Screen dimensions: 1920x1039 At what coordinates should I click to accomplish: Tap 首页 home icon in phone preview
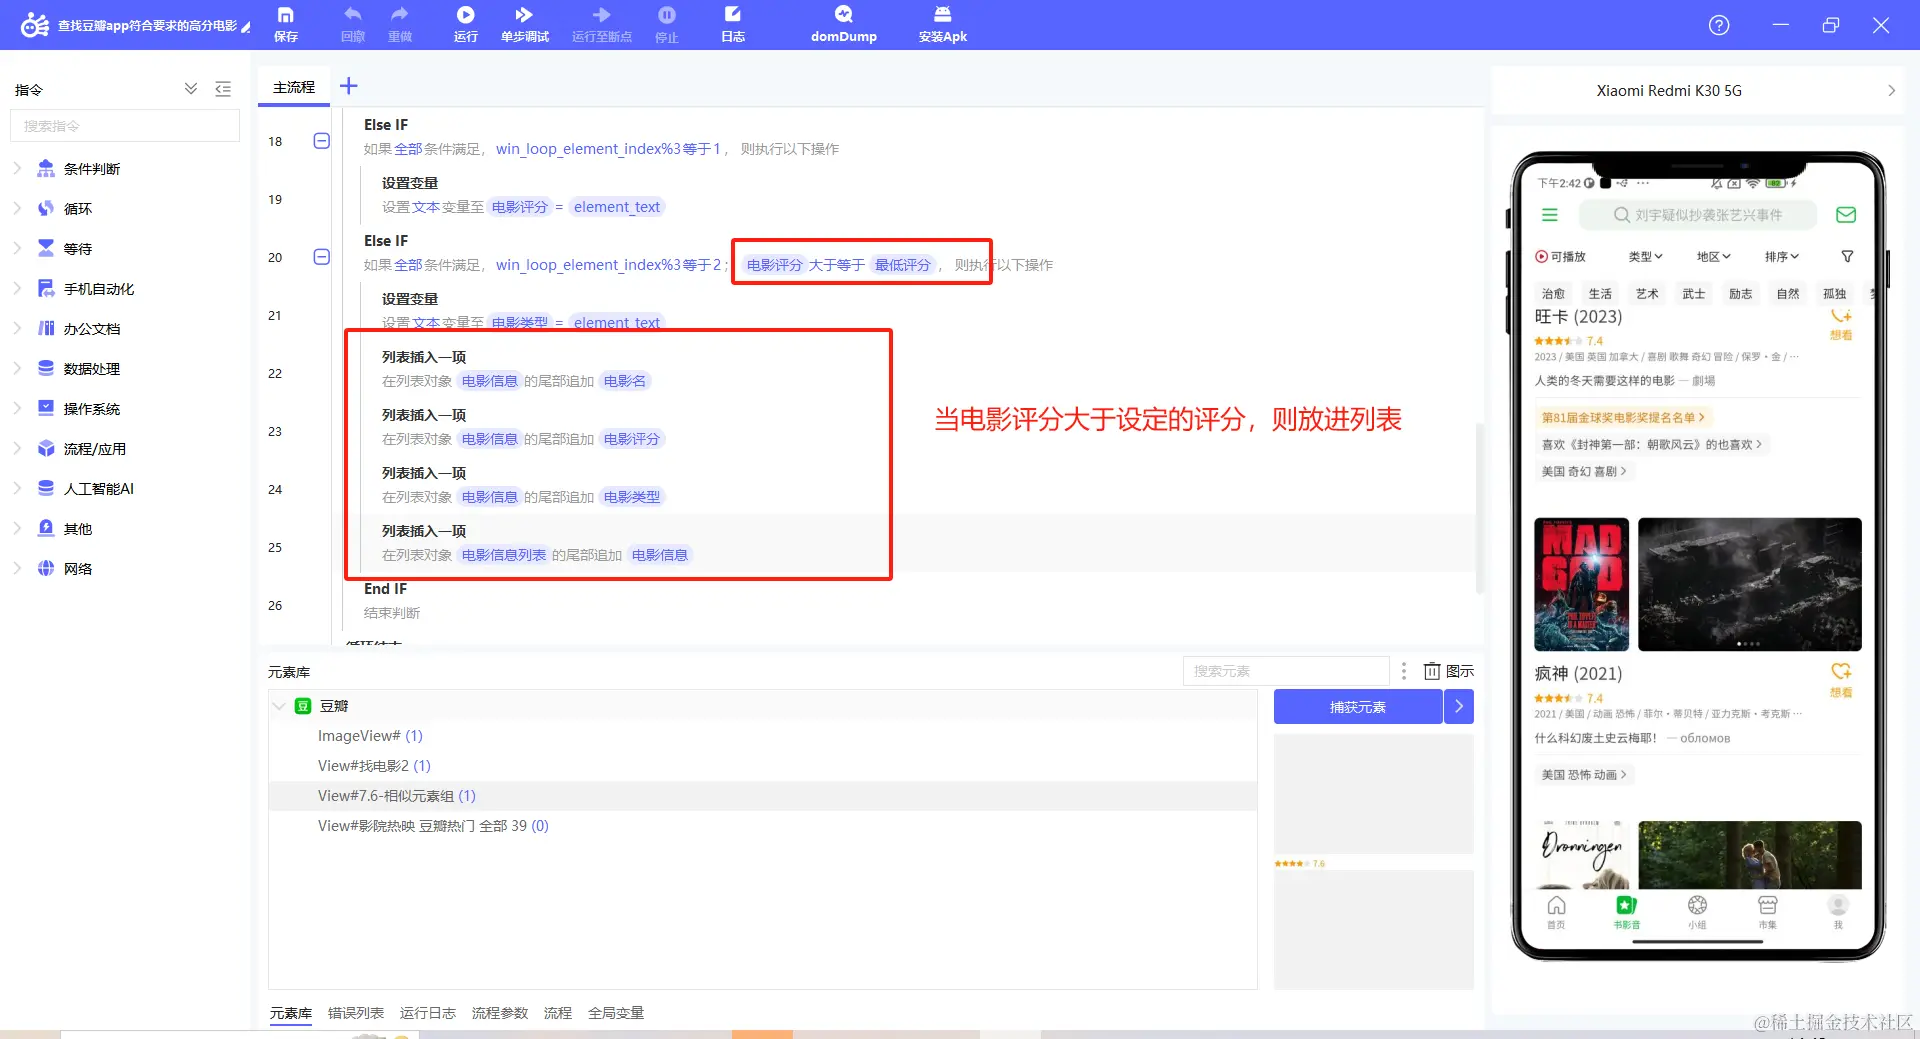[1556, 911]
